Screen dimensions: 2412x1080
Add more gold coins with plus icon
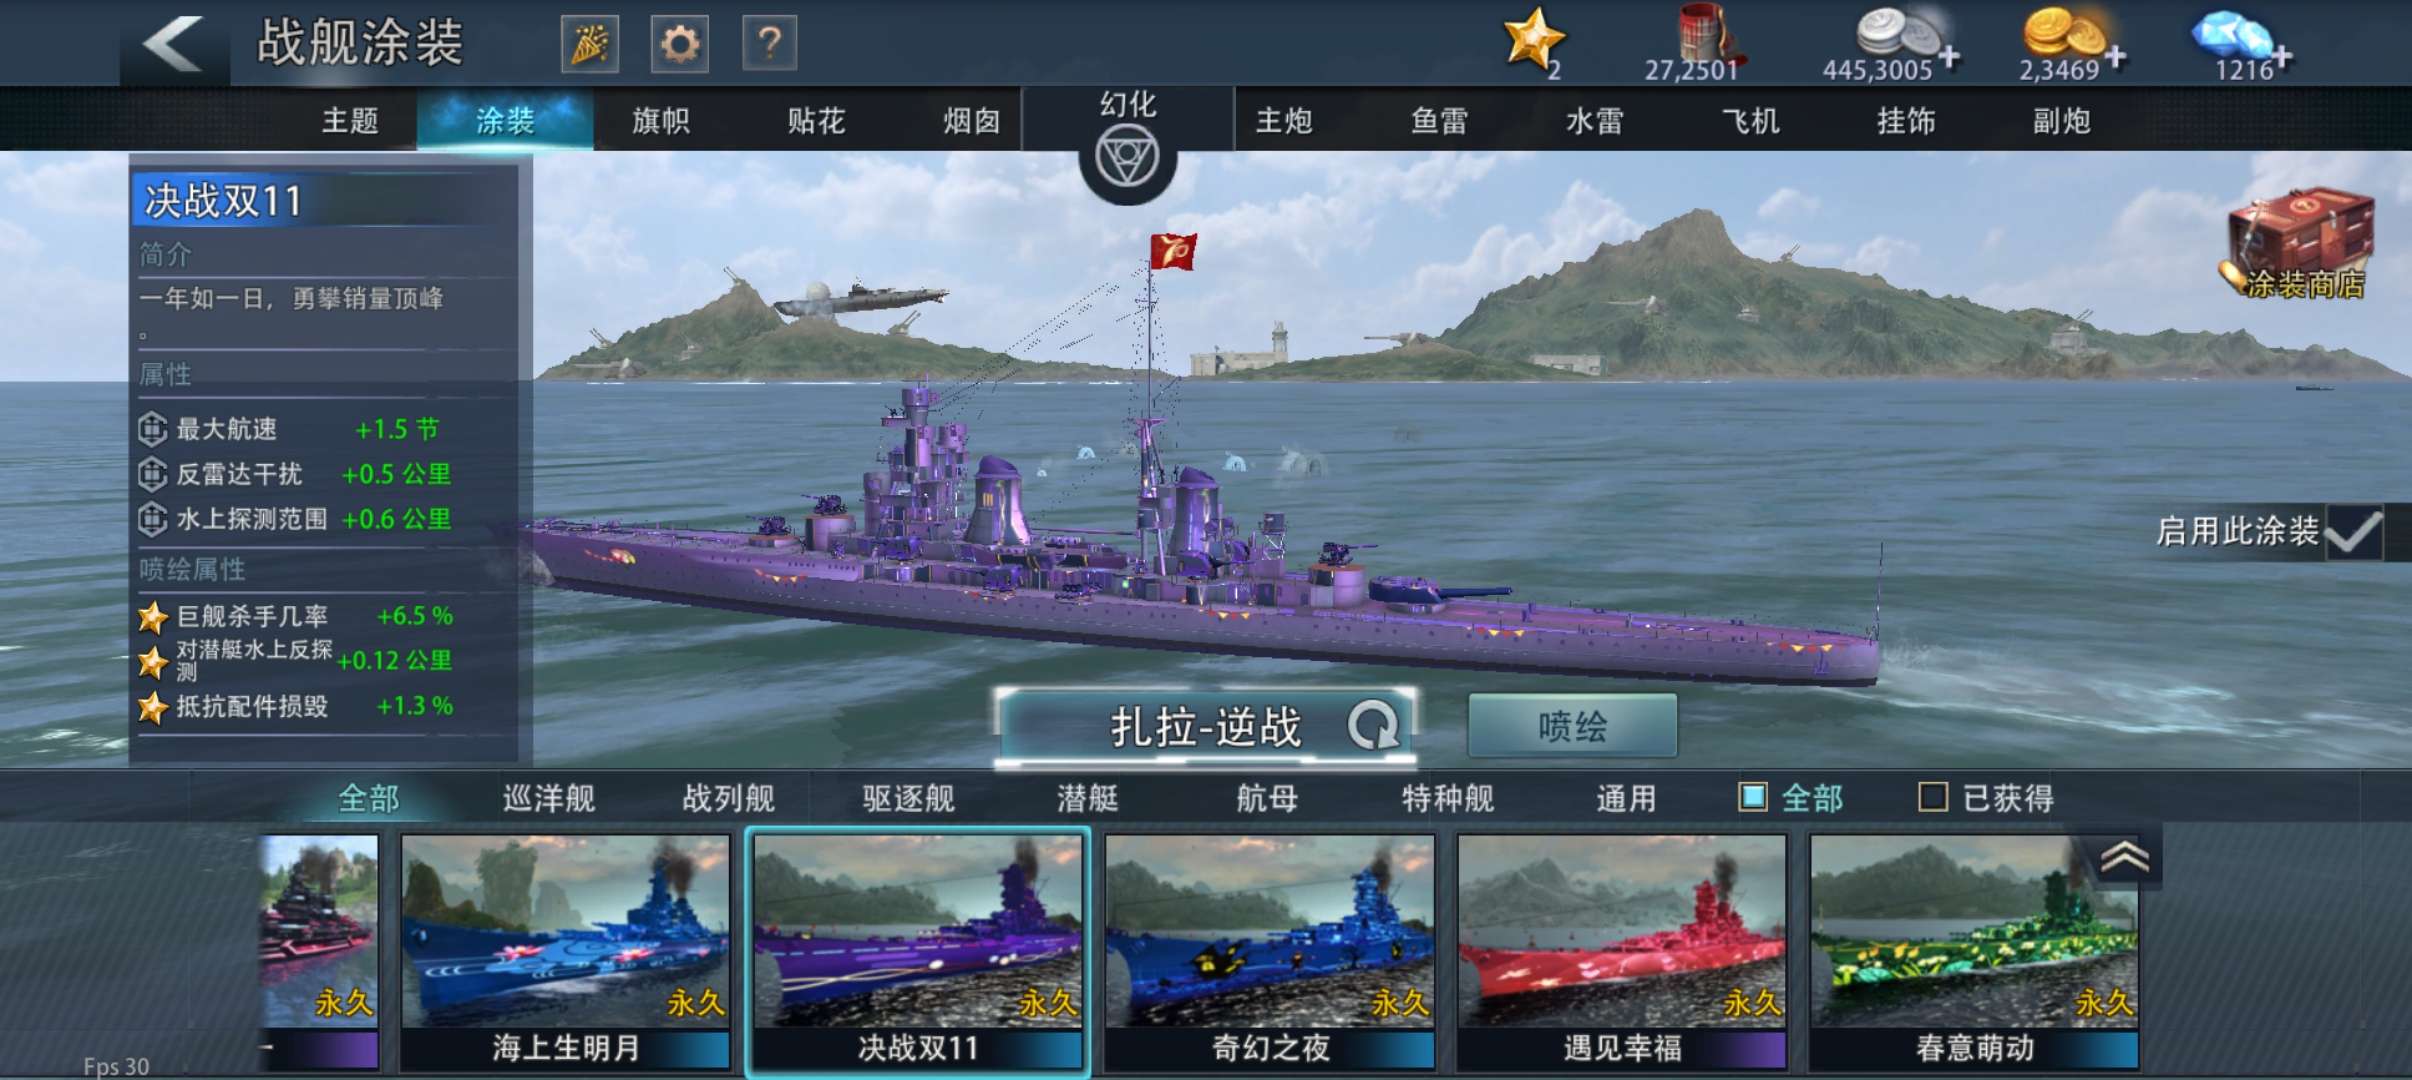point(2115,56)
